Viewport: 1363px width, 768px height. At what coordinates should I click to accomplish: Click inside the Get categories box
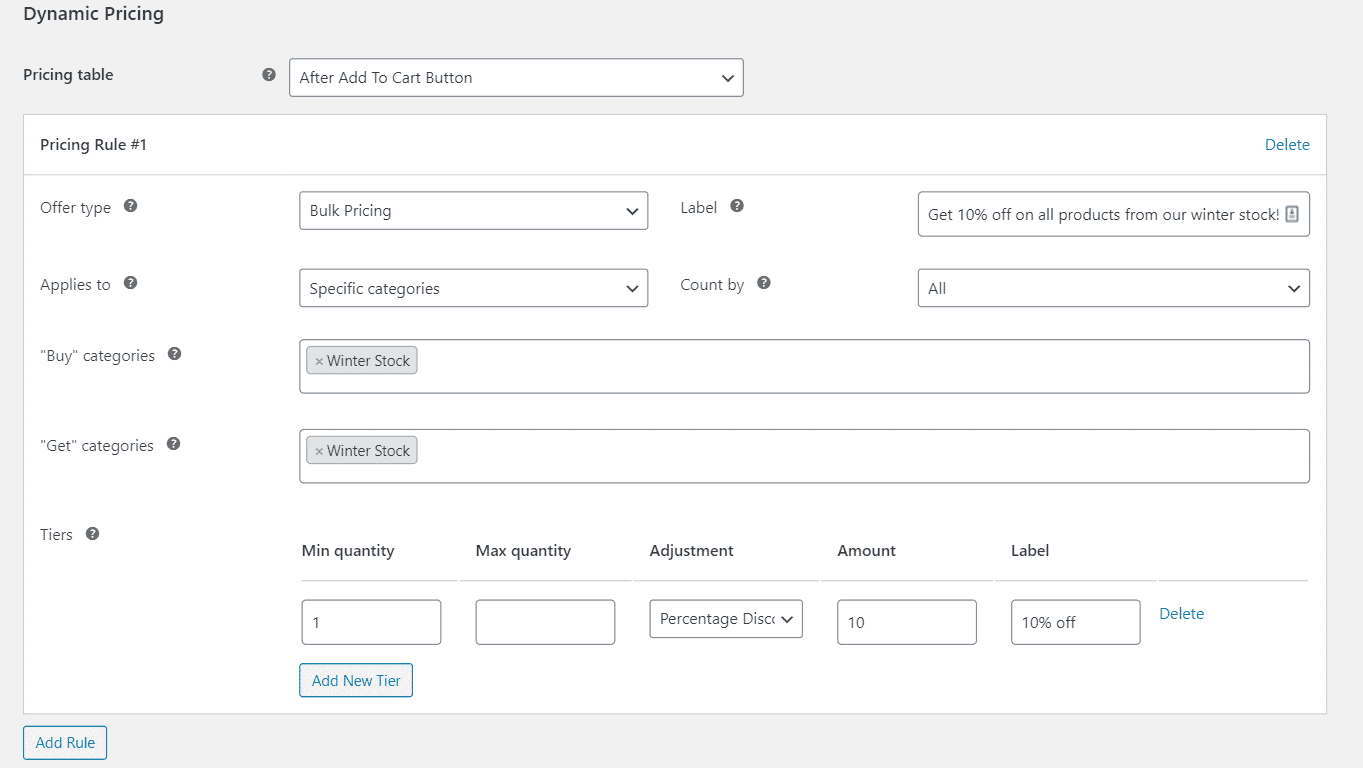pos(804,456)
